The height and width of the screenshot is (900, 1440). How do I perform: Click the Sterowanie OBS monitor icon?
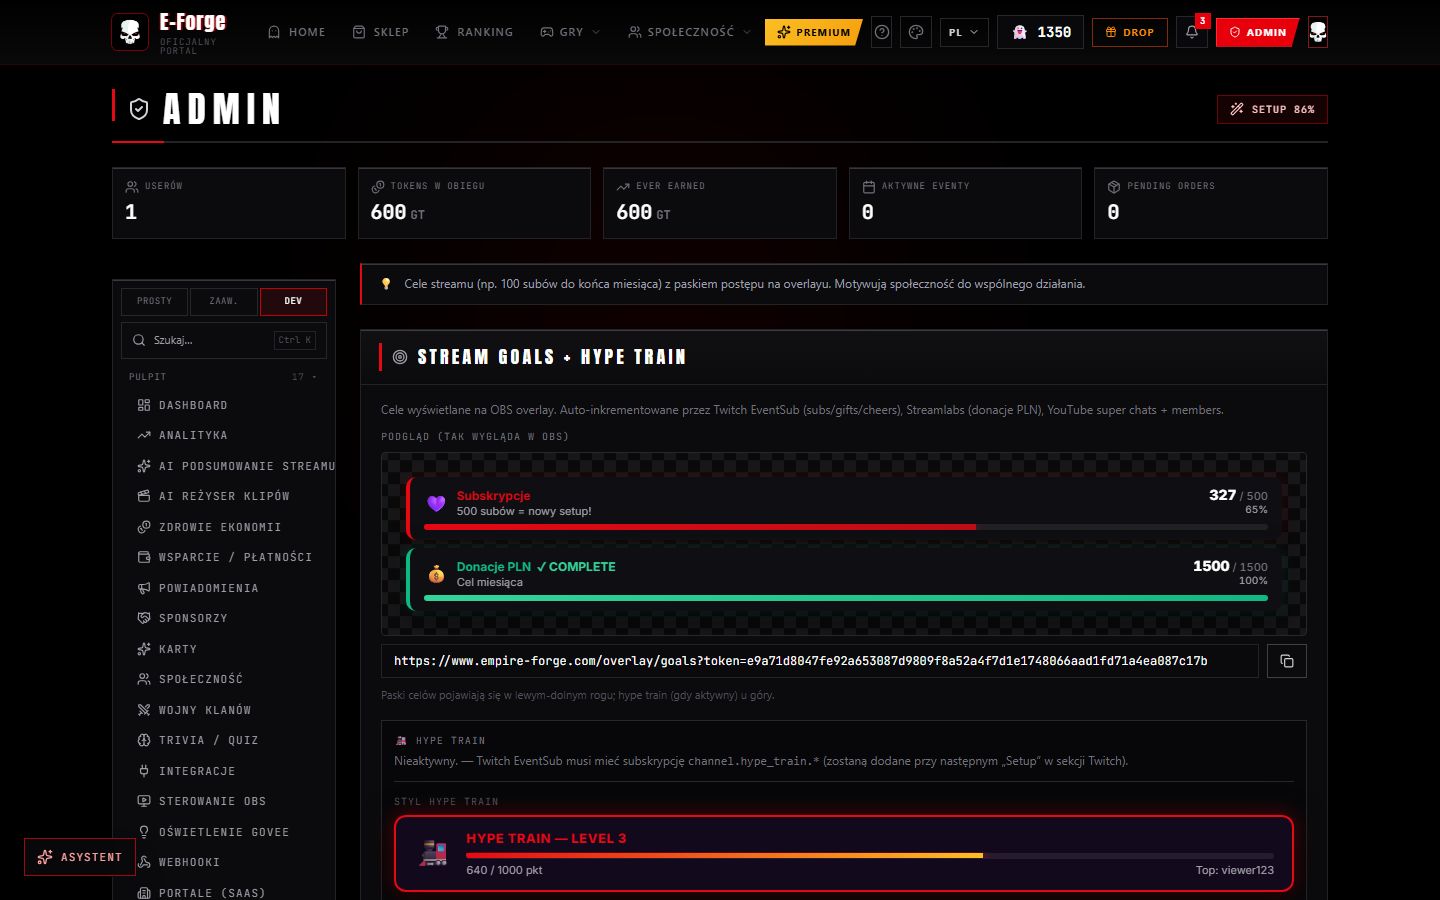[144, 801]
